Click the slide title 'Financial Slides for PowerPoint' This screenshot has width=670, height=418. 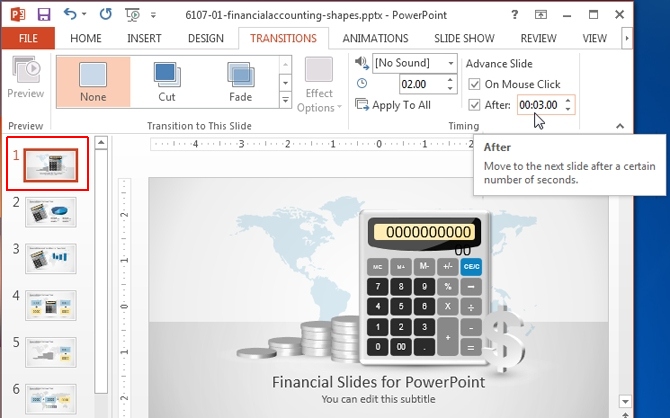click(x=378, y=382)
